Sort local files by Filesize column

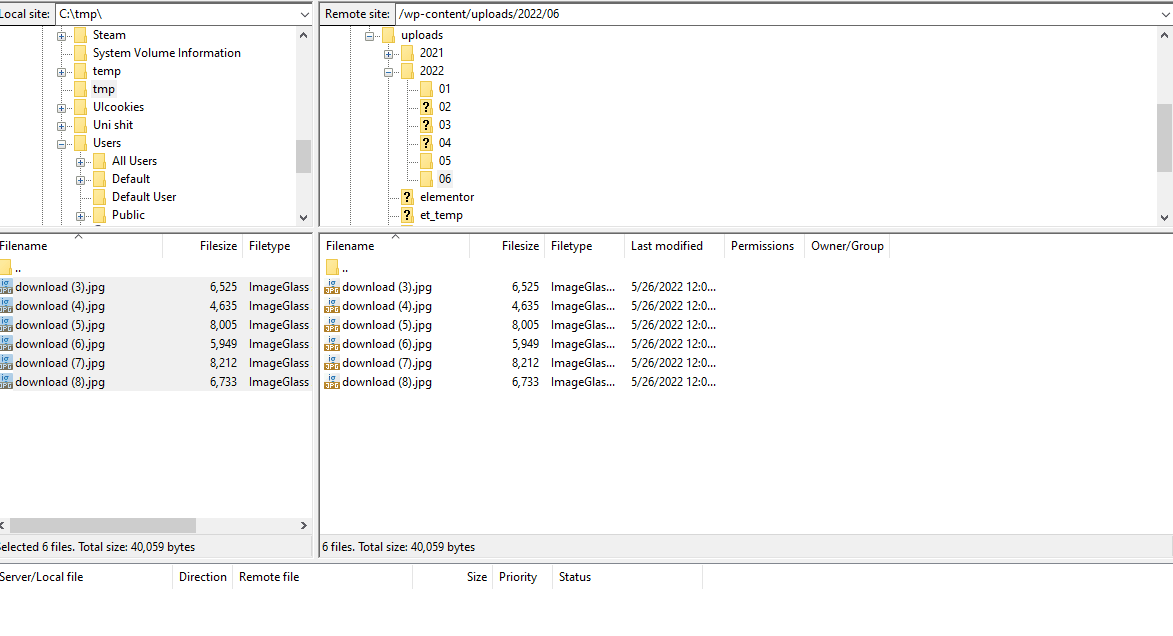click(x=203, y=246)
